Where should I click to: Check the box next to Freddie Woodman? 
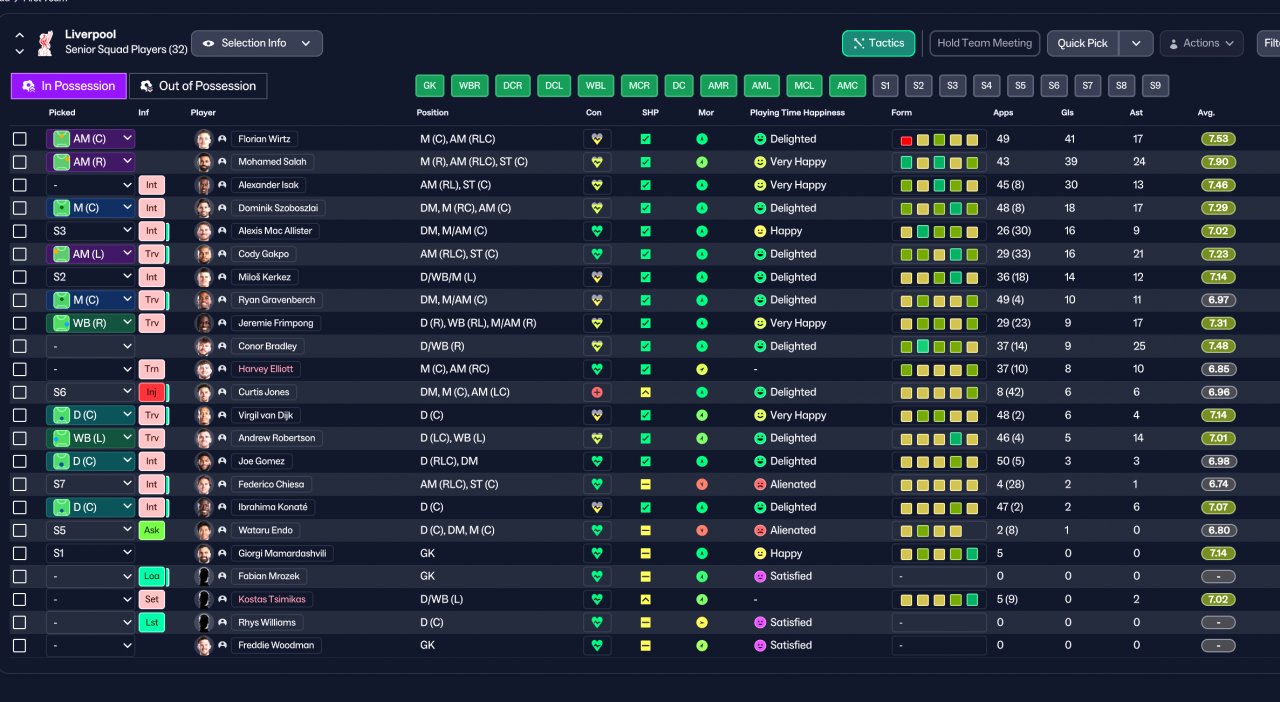click(x=20, y=645)
